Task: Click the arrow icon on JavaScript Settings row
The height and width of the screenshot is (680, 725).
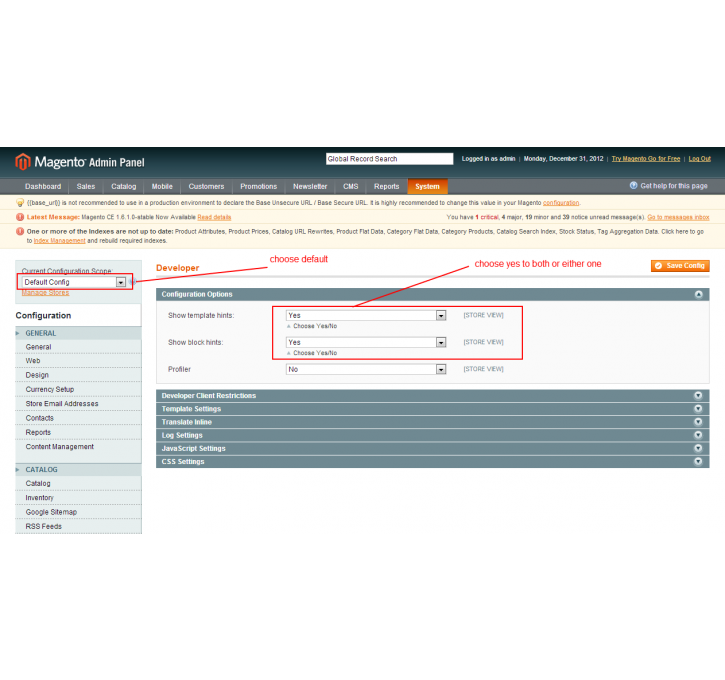Action: point(698,449)
